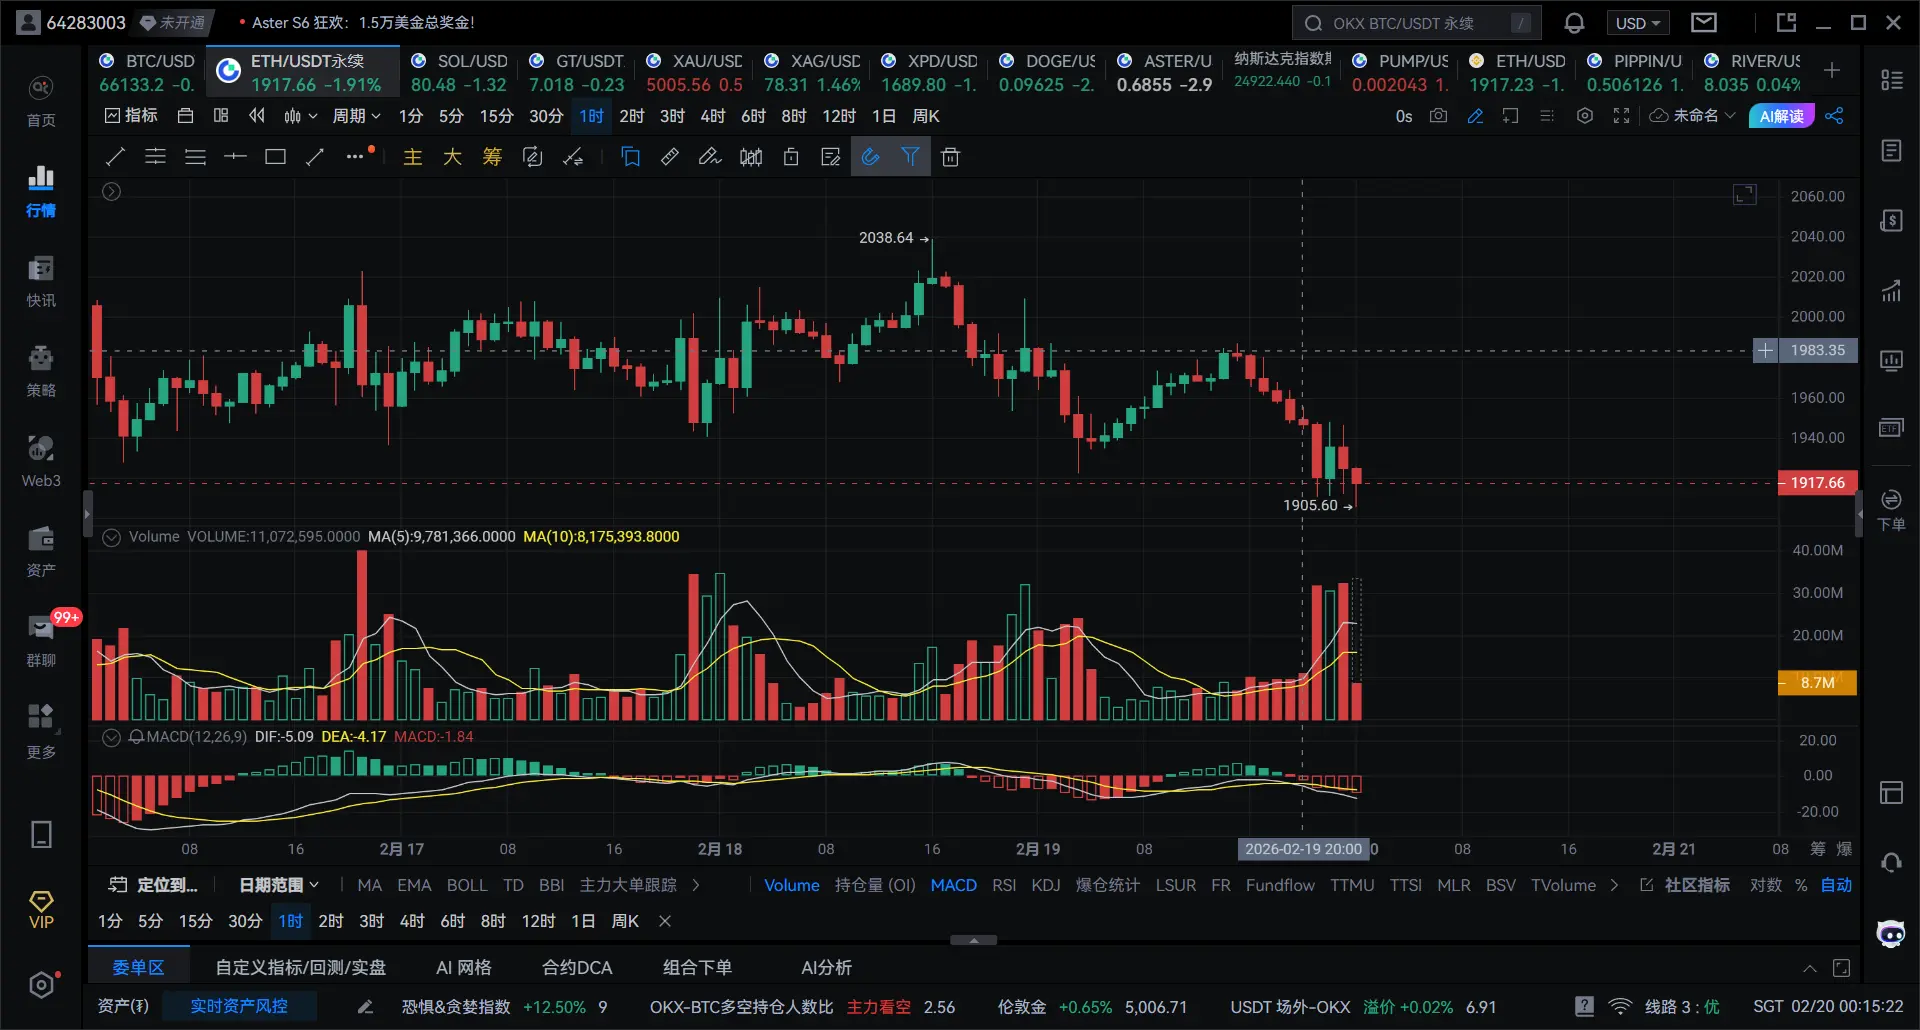The height and width of the screenshot is (1030, 1920).
Task: Share the chart using the share icon
Action: (1834, 116)
